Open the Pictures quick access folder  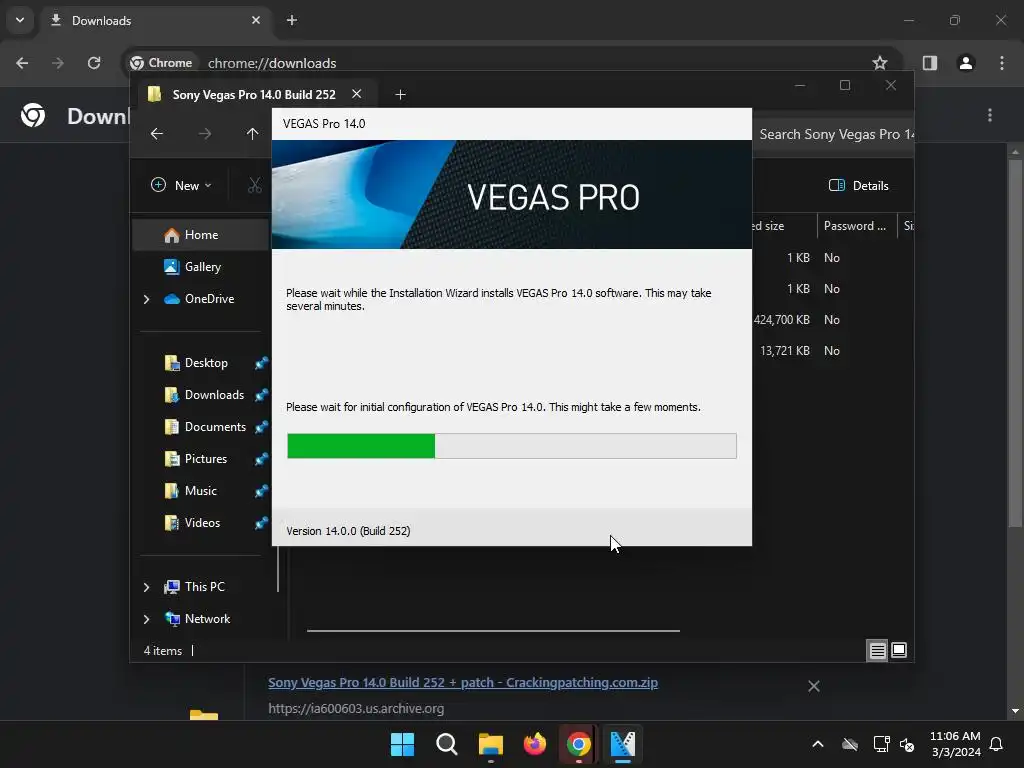206,459
